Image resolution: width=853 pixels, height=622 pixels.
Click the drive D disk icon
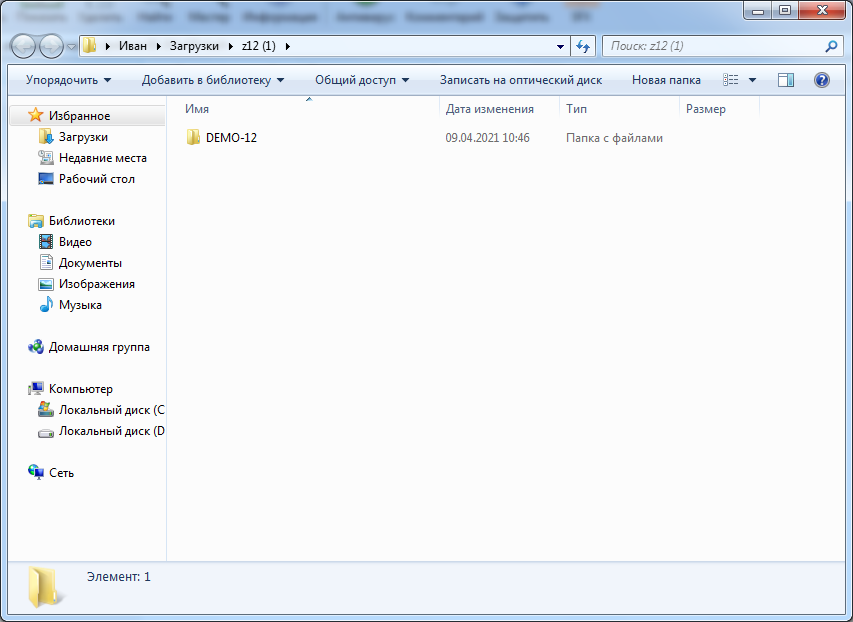(46, 433)
